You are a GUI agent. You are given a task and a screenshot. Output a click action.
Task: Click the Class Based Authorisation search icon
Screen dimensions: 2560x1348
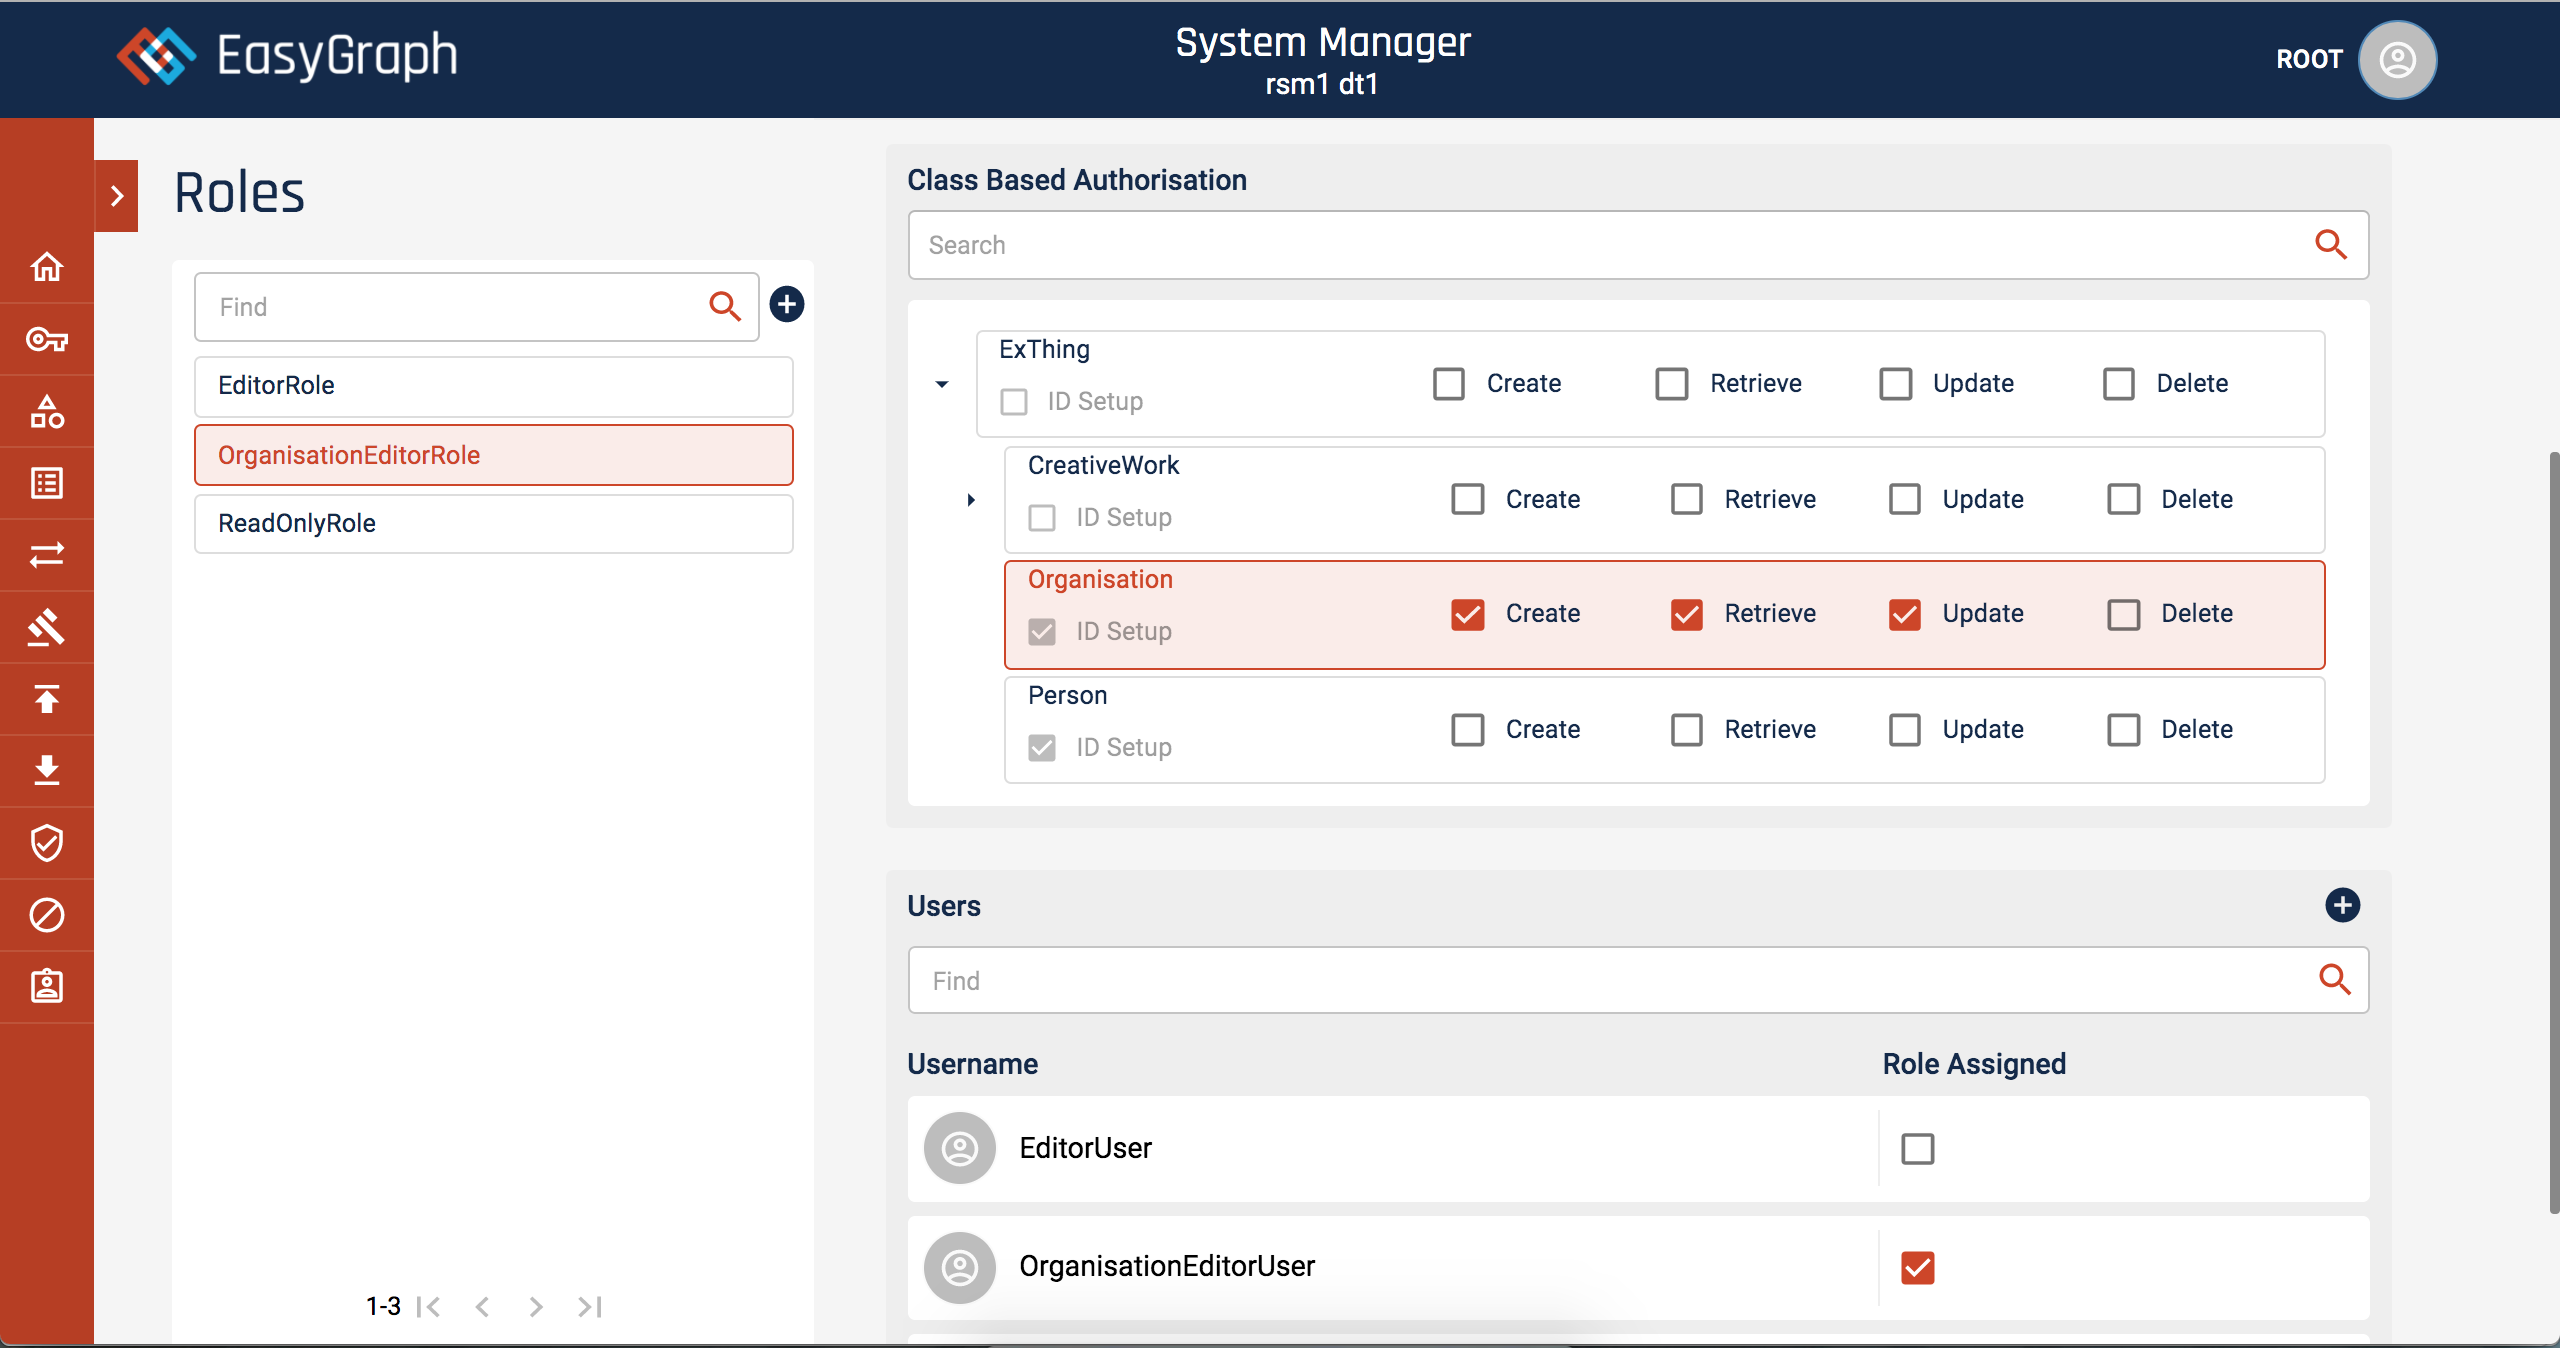[2331, 244]
